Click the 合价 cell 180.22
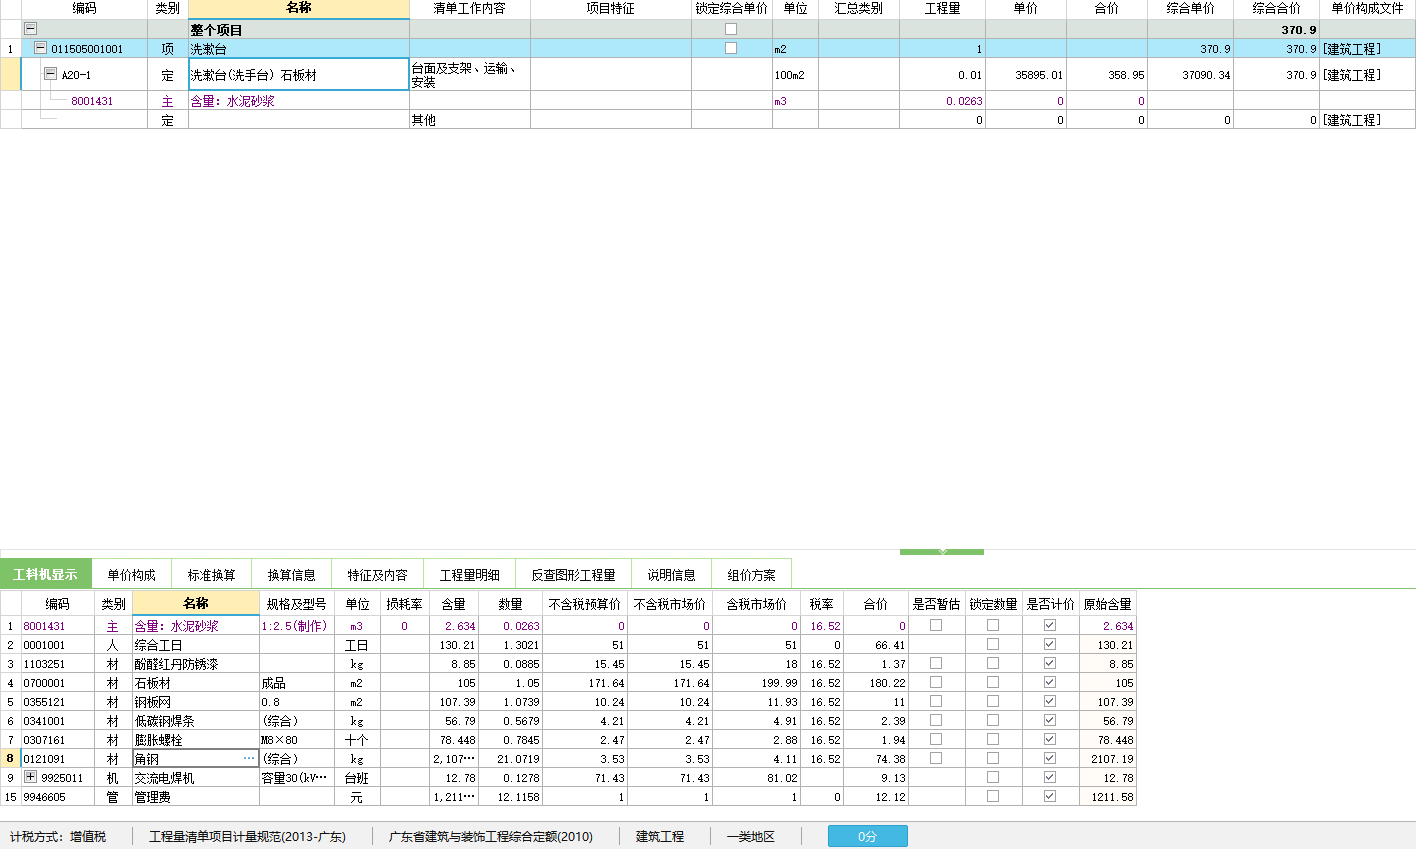The image size is (1416, 849). tap(876, 683)
